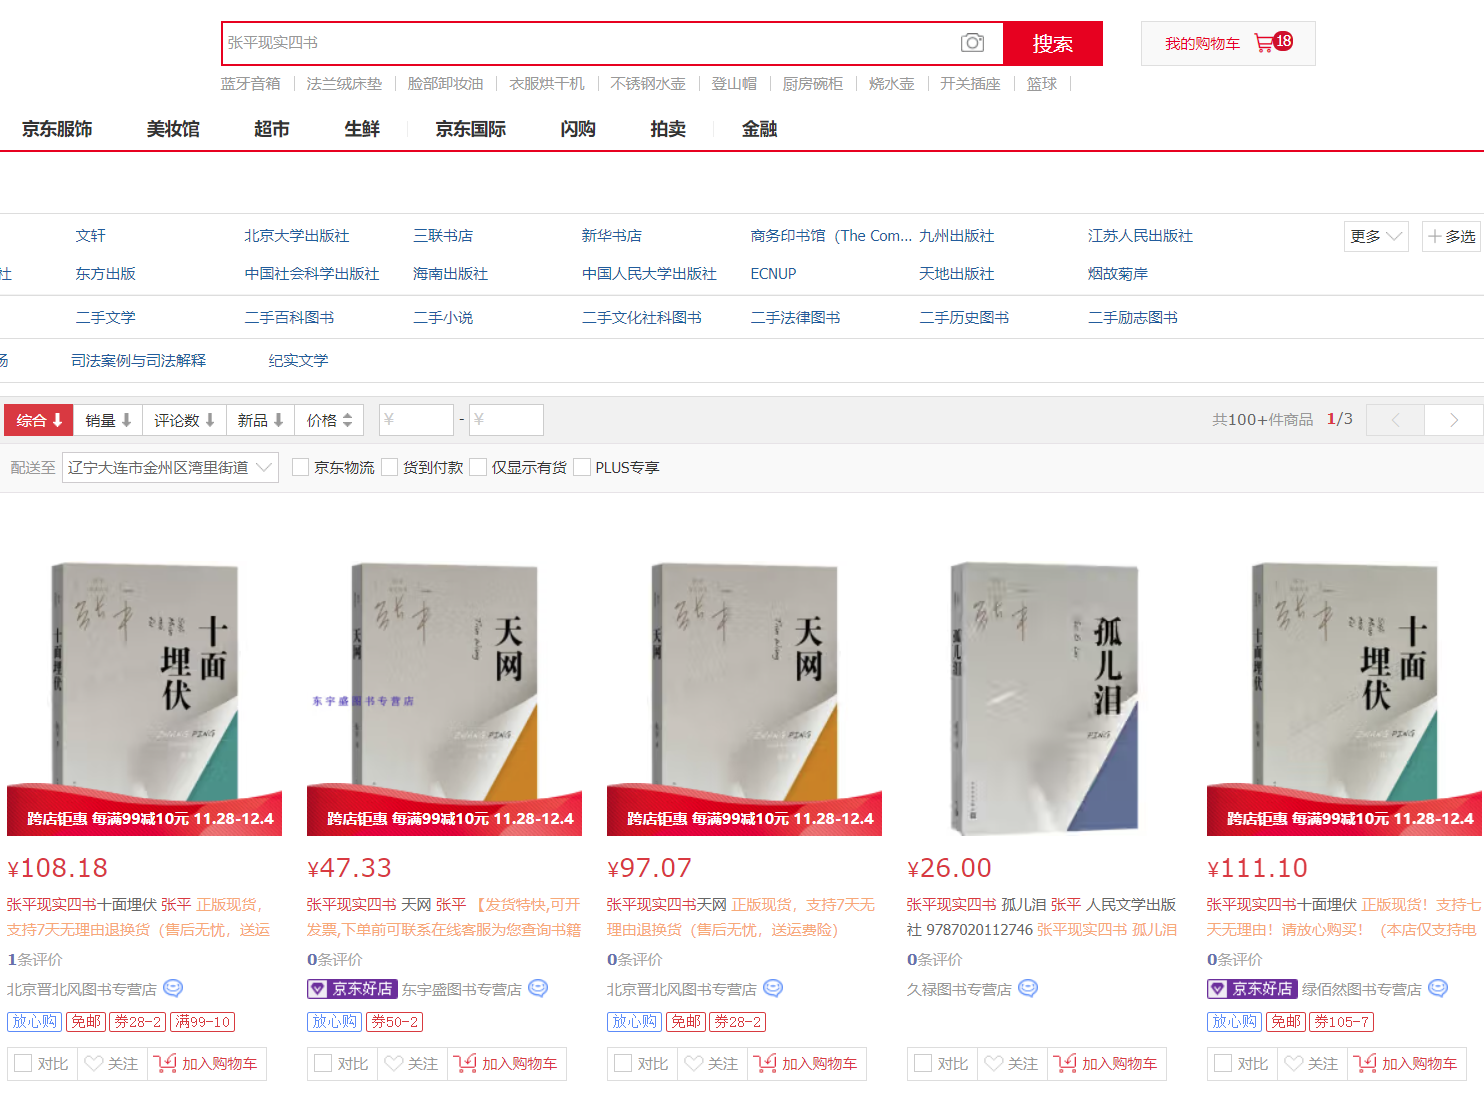Check the 京东物流 filter checkbox

(x=300, y=467)
